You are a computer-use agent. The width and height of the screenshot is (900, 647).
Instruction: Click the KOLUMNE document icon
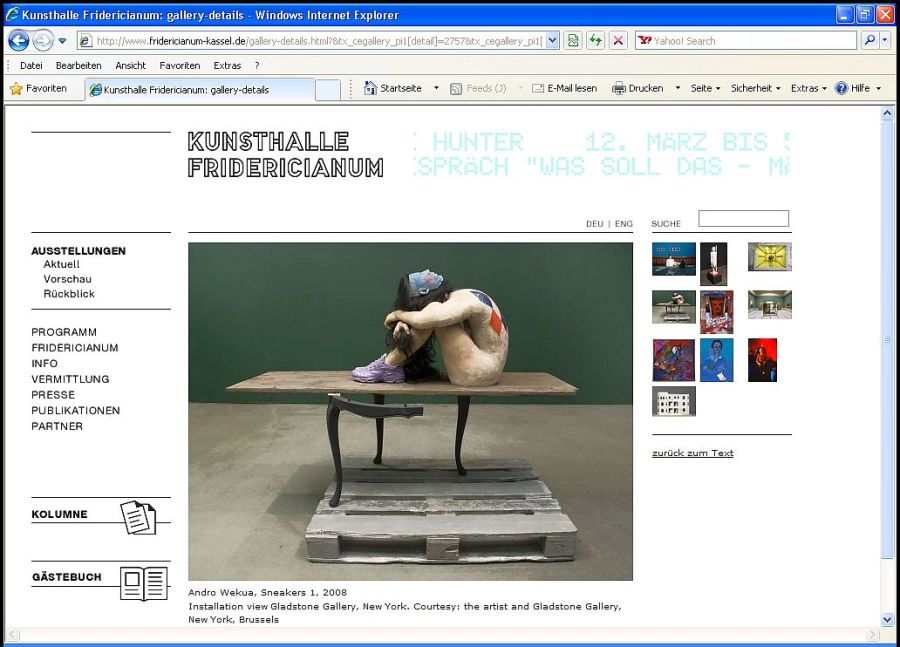[x=138, y=517]
